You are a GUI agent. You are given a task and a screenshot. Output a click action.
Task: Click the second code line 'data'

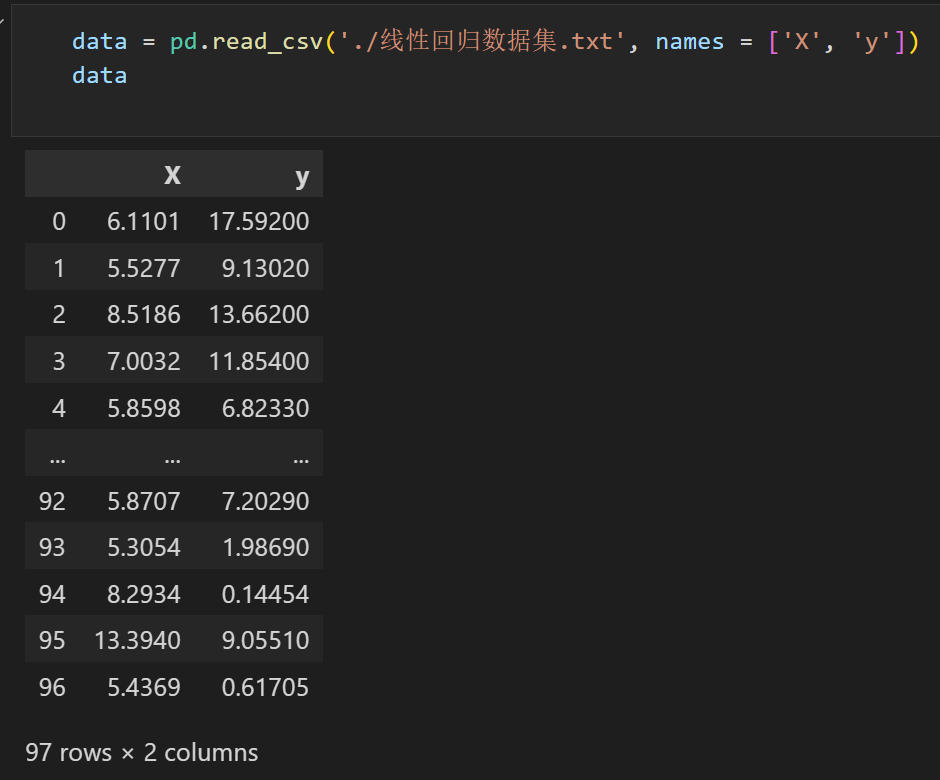coord(100,76)
